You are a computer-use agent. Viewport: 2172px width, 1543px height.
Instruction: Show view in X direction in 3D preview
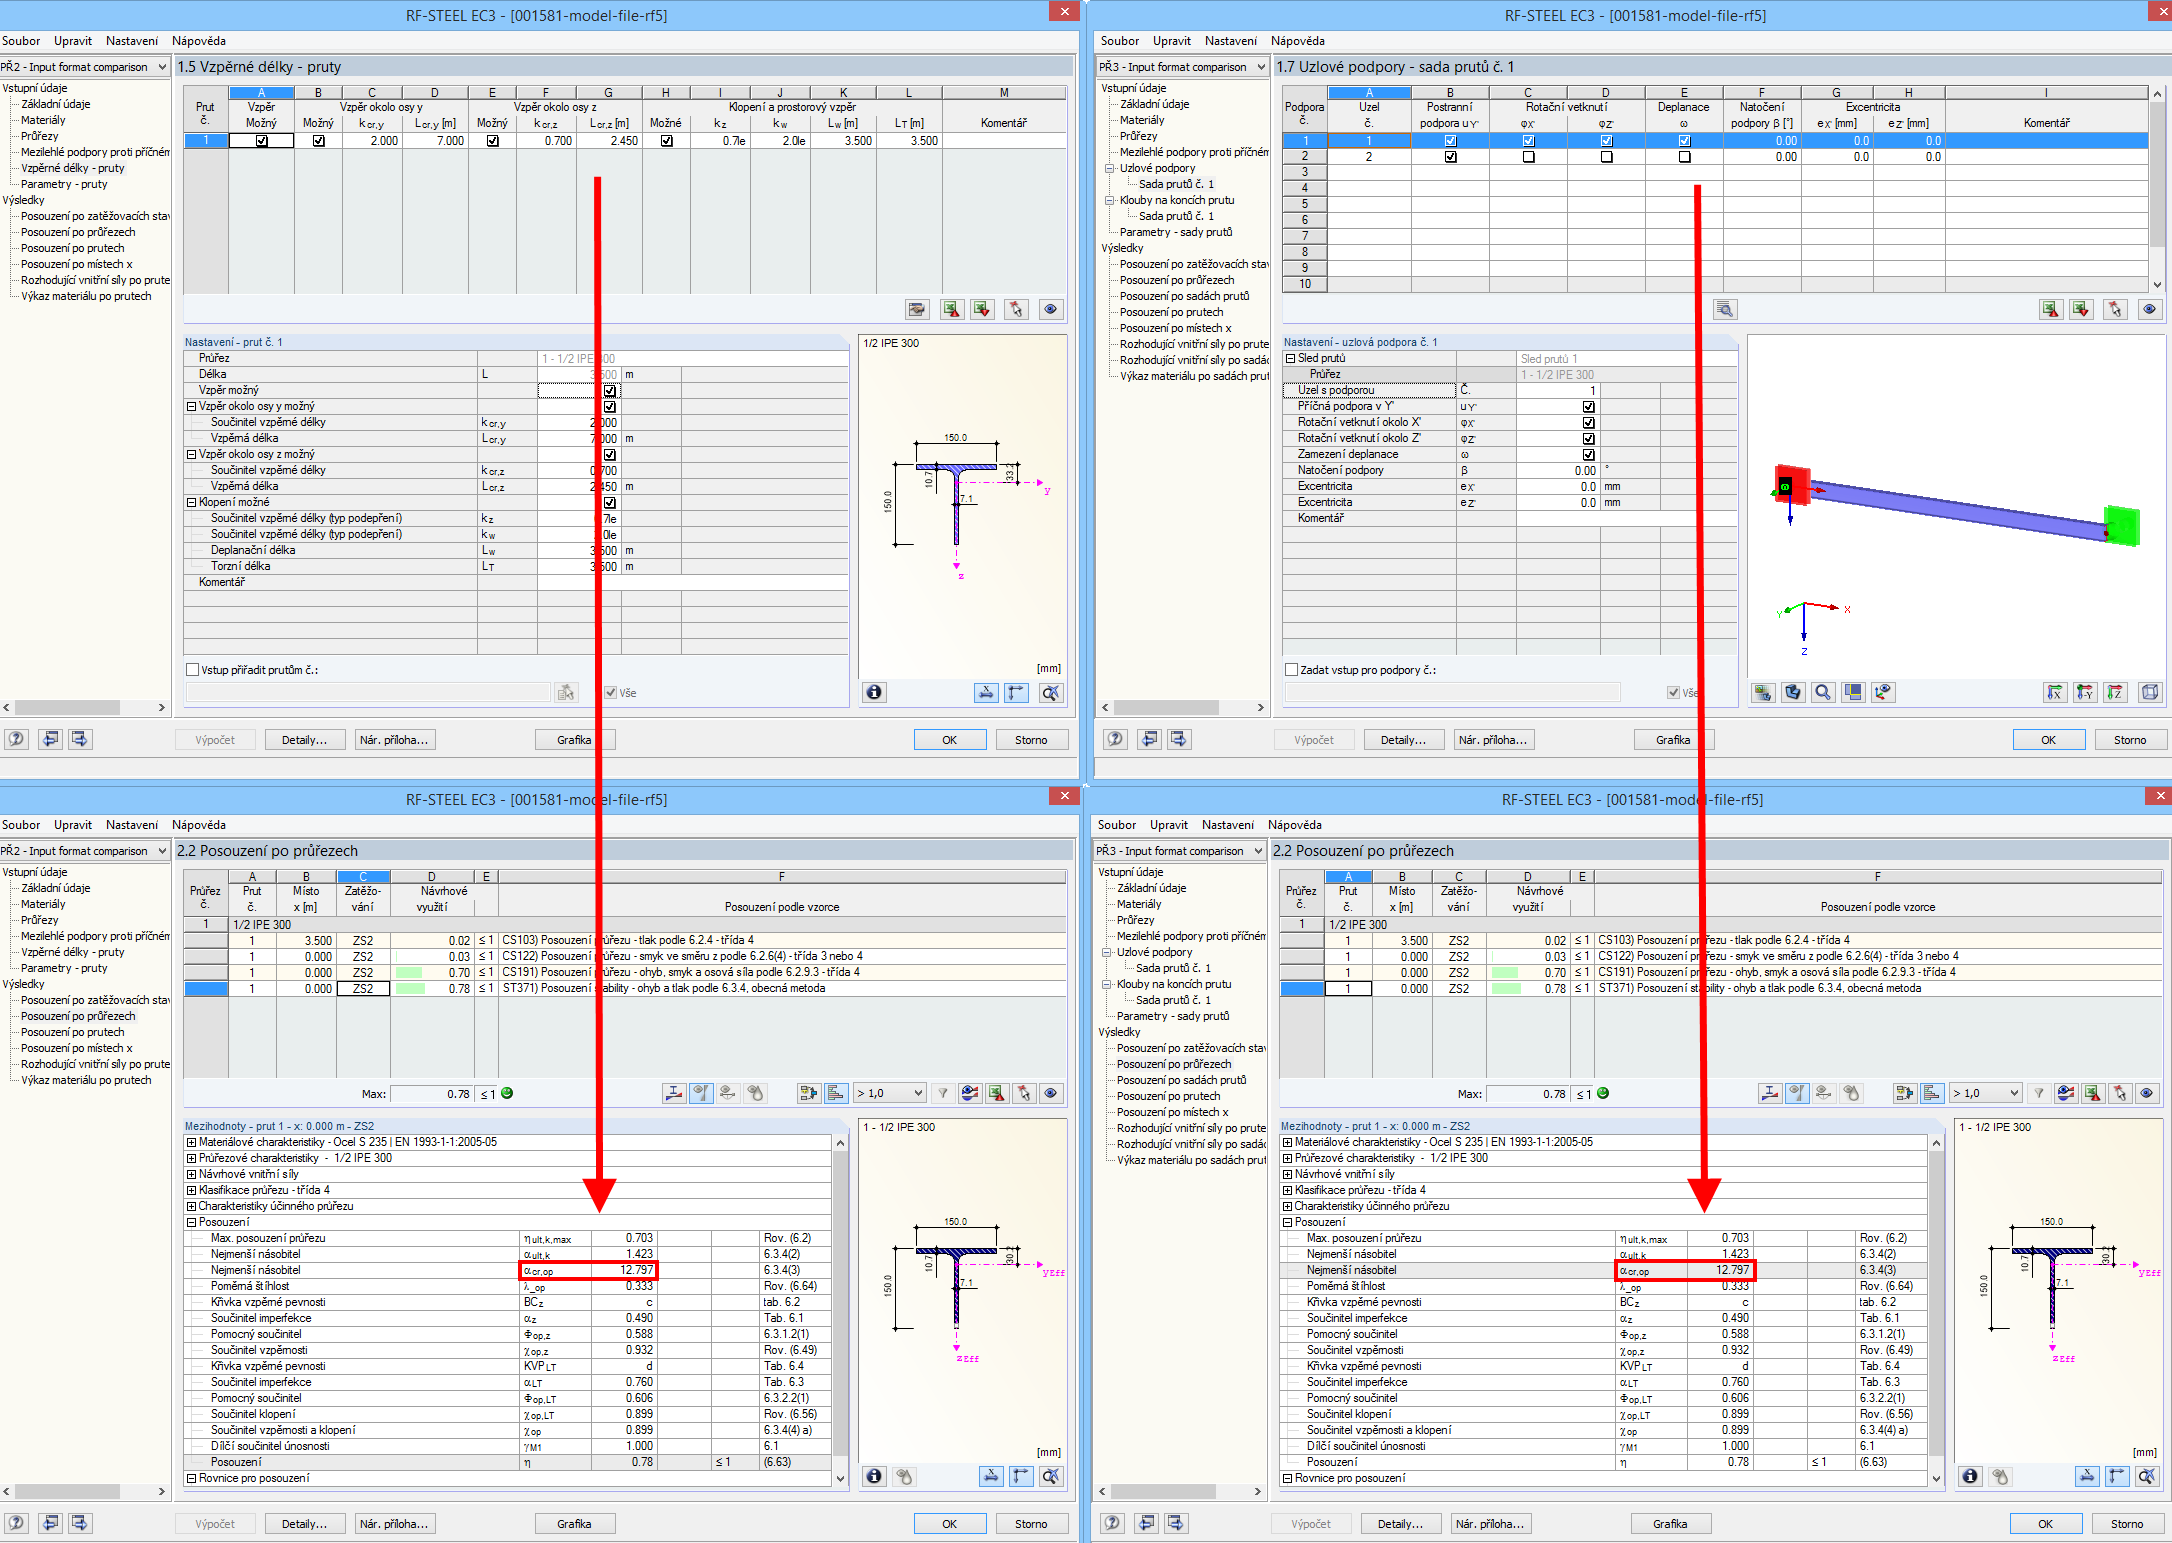[2055, 692]
